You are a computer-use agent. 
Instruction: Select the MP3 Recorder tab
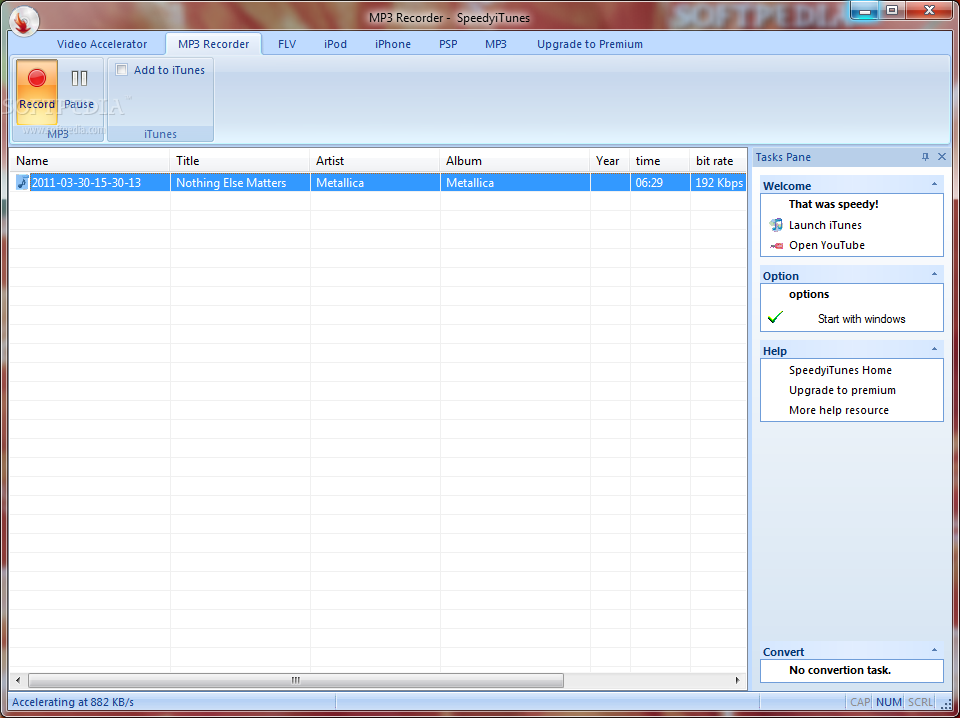[214, 44]
